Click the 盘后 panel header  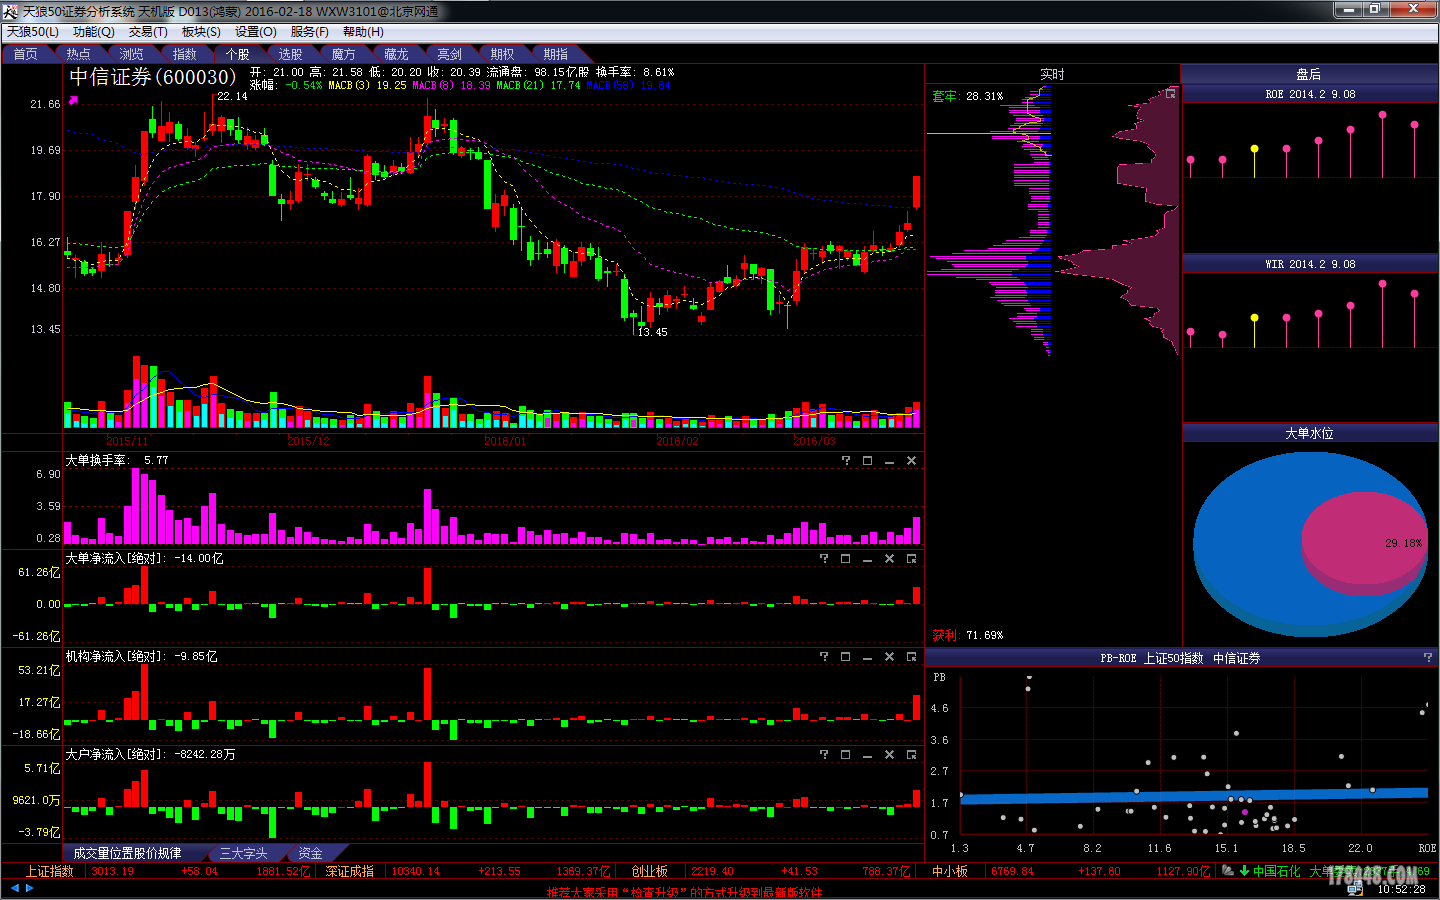1309,74
